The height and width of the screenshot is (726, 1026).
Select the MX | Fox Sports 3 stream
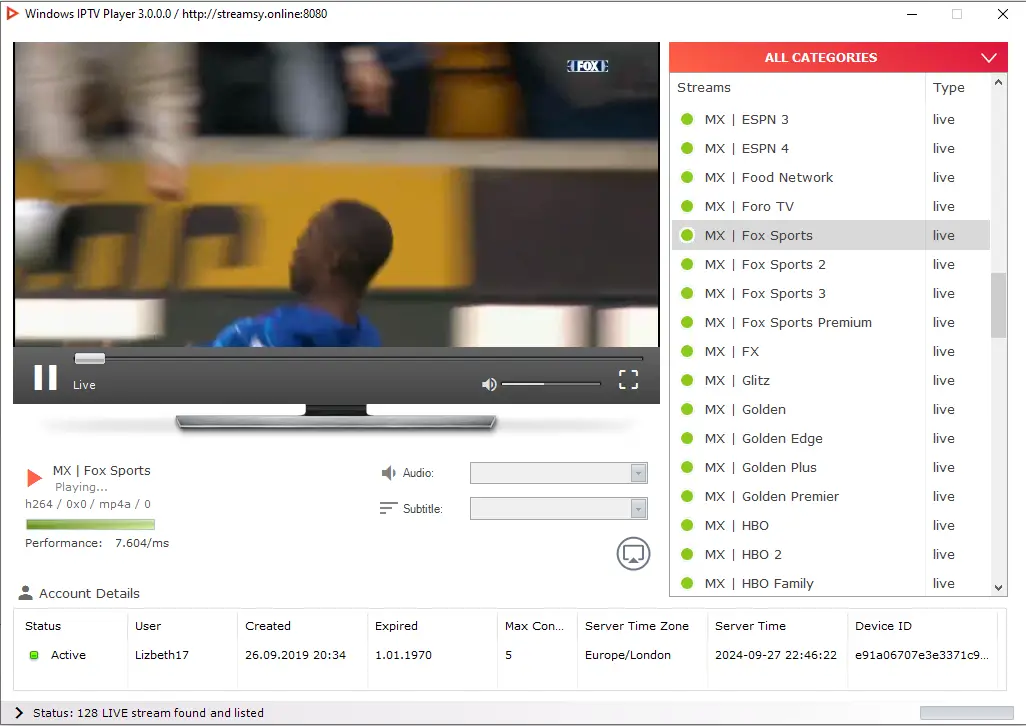point(830,294)
